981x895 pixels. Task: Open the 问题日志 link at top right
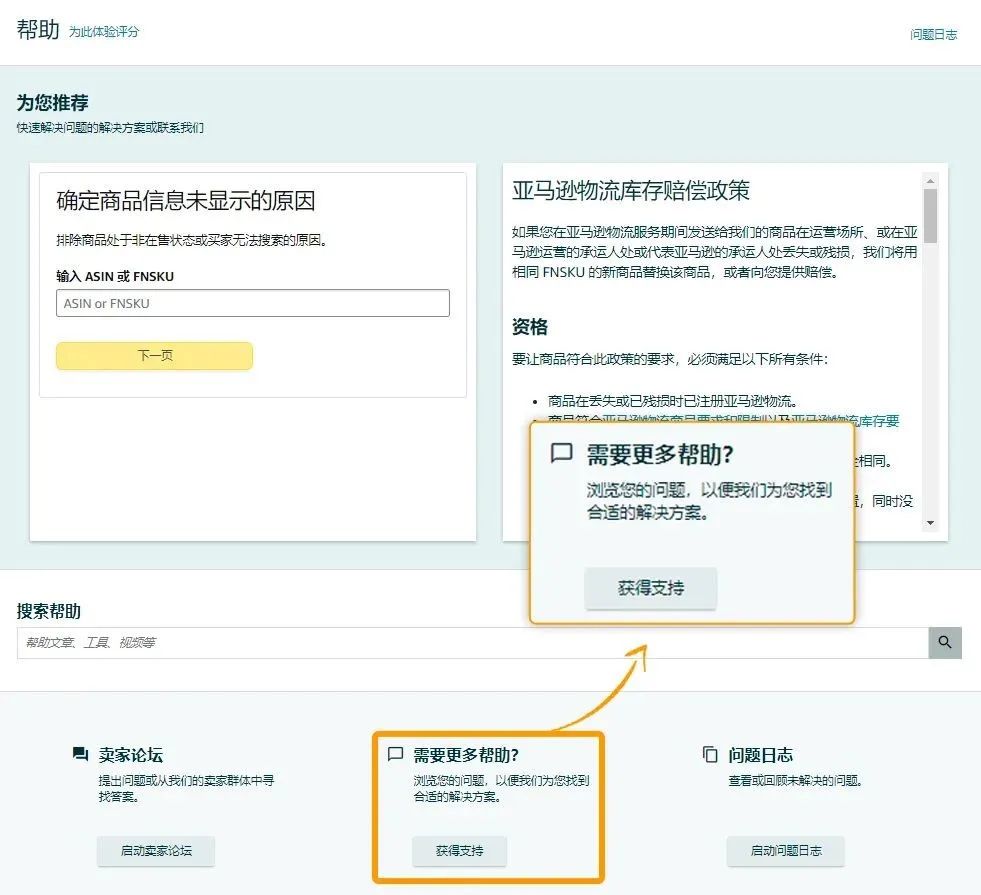(934, 33)
